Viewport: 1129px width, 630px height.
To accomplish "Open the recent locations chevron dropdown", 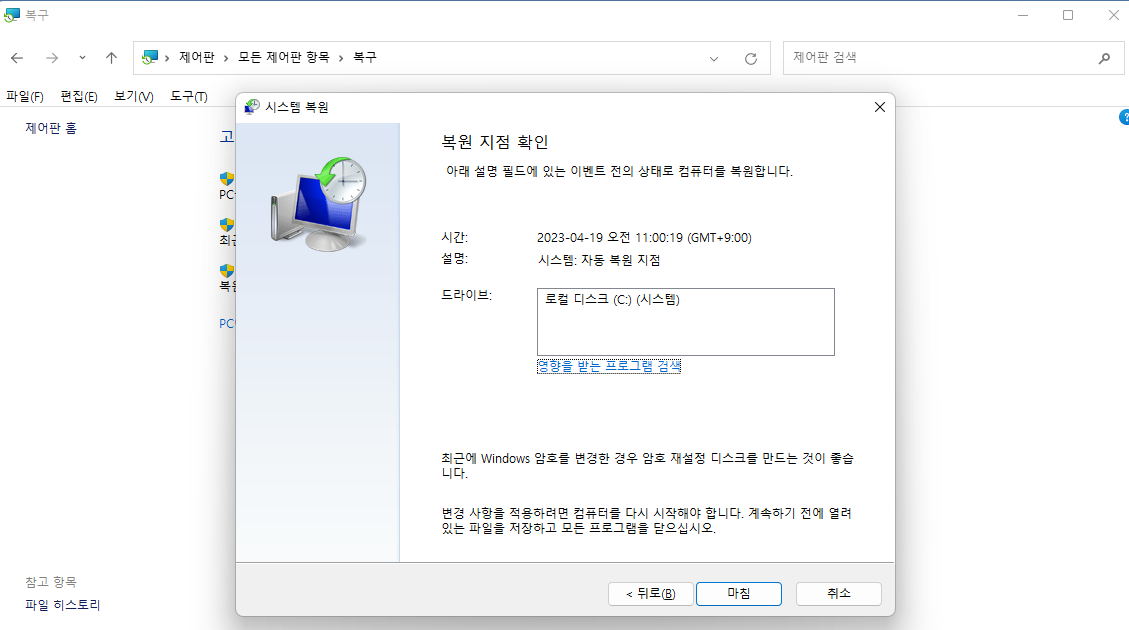I will 82,57.
